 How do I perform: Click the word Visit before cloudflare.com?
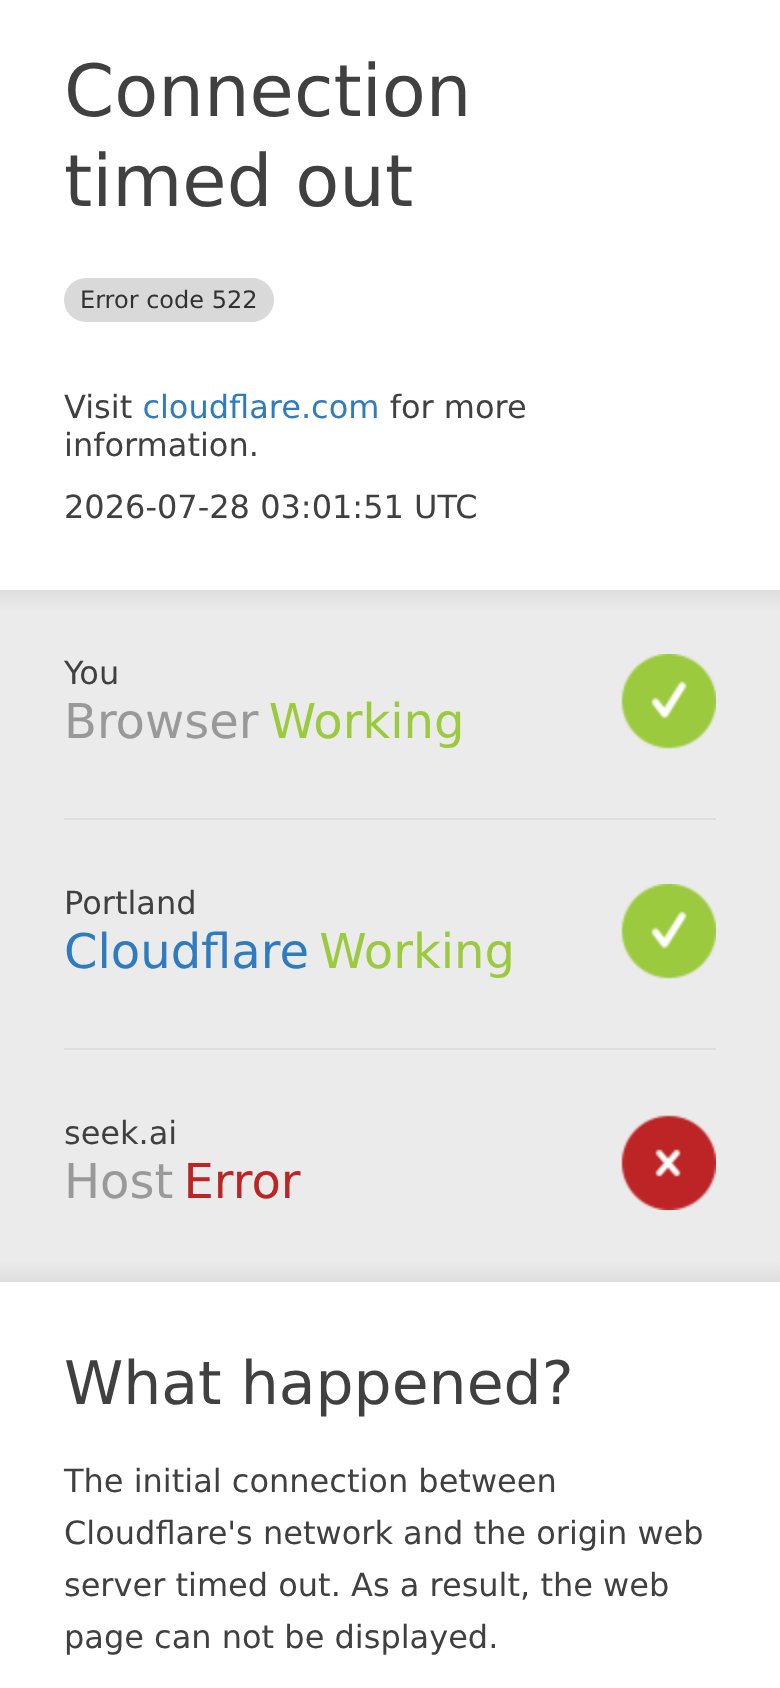tap(98, 407)
